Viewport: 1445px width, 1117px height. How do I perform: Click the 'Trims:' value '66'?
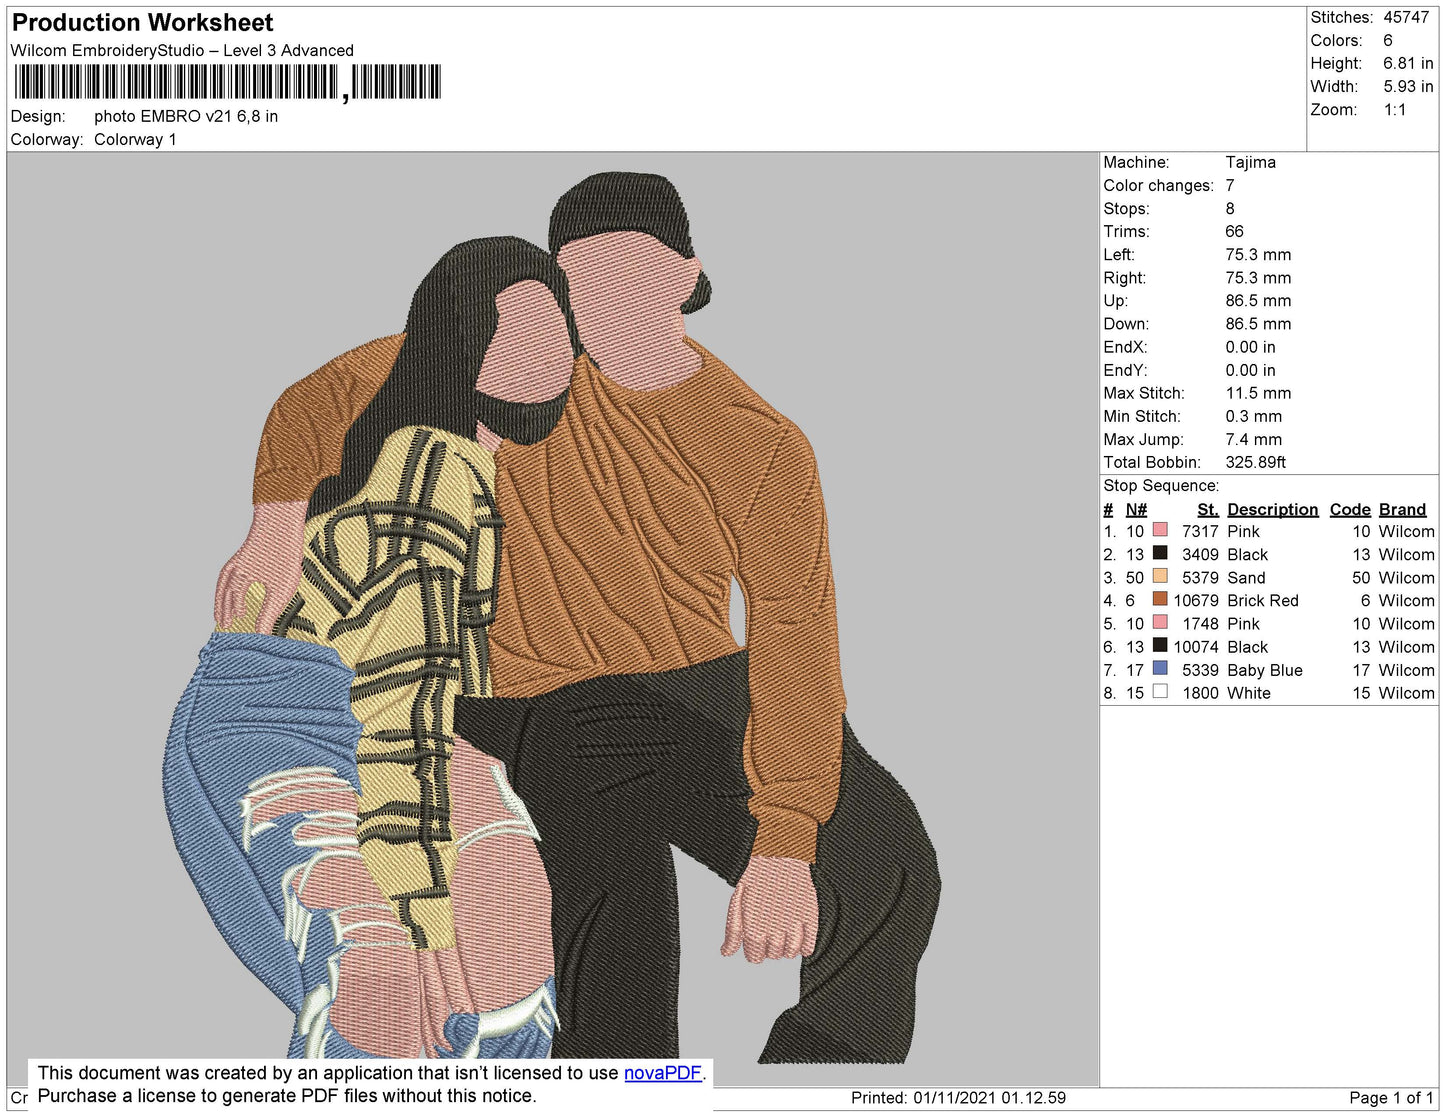point(1234,231)
